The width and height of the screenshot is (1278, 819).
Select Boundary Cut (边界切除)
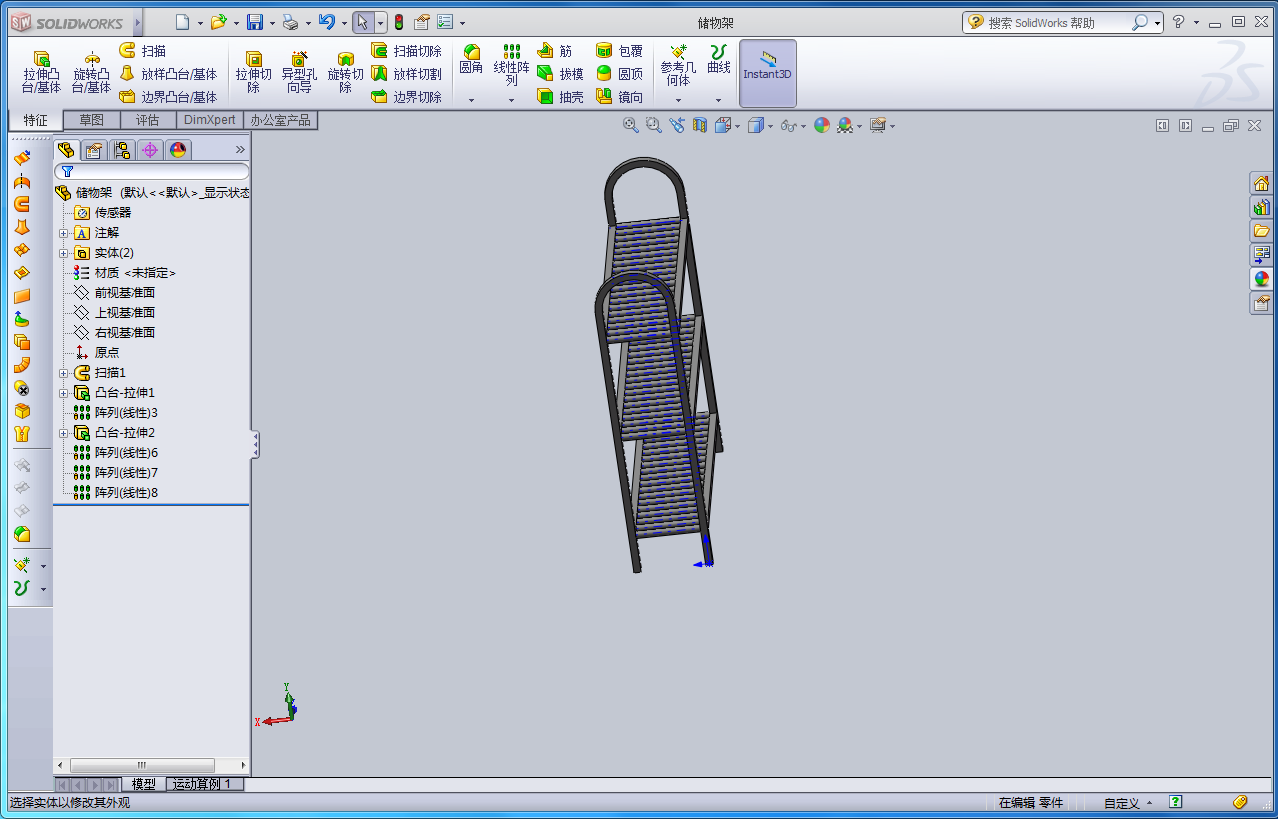click(x=406, y=97)
